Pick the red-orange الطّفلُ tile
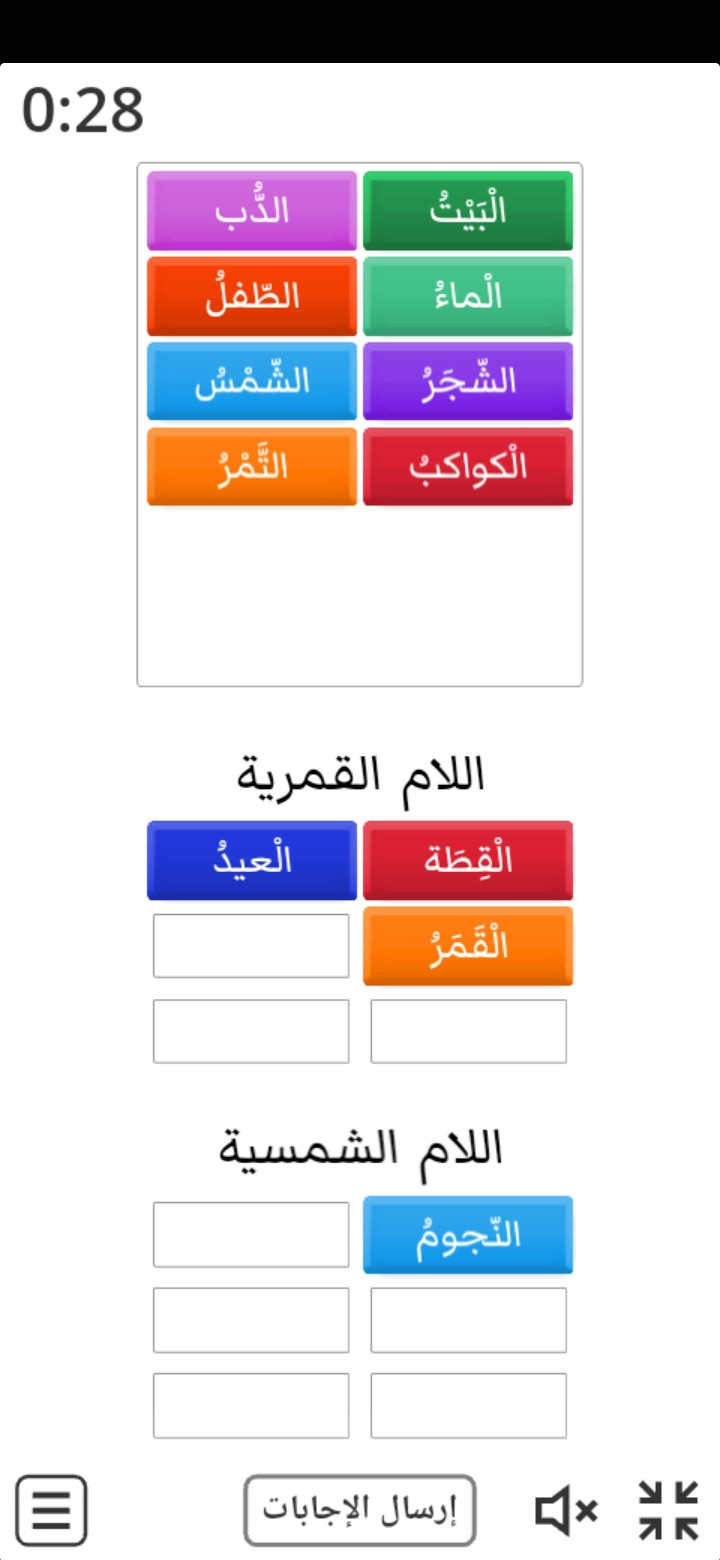 tap(252, 297)
